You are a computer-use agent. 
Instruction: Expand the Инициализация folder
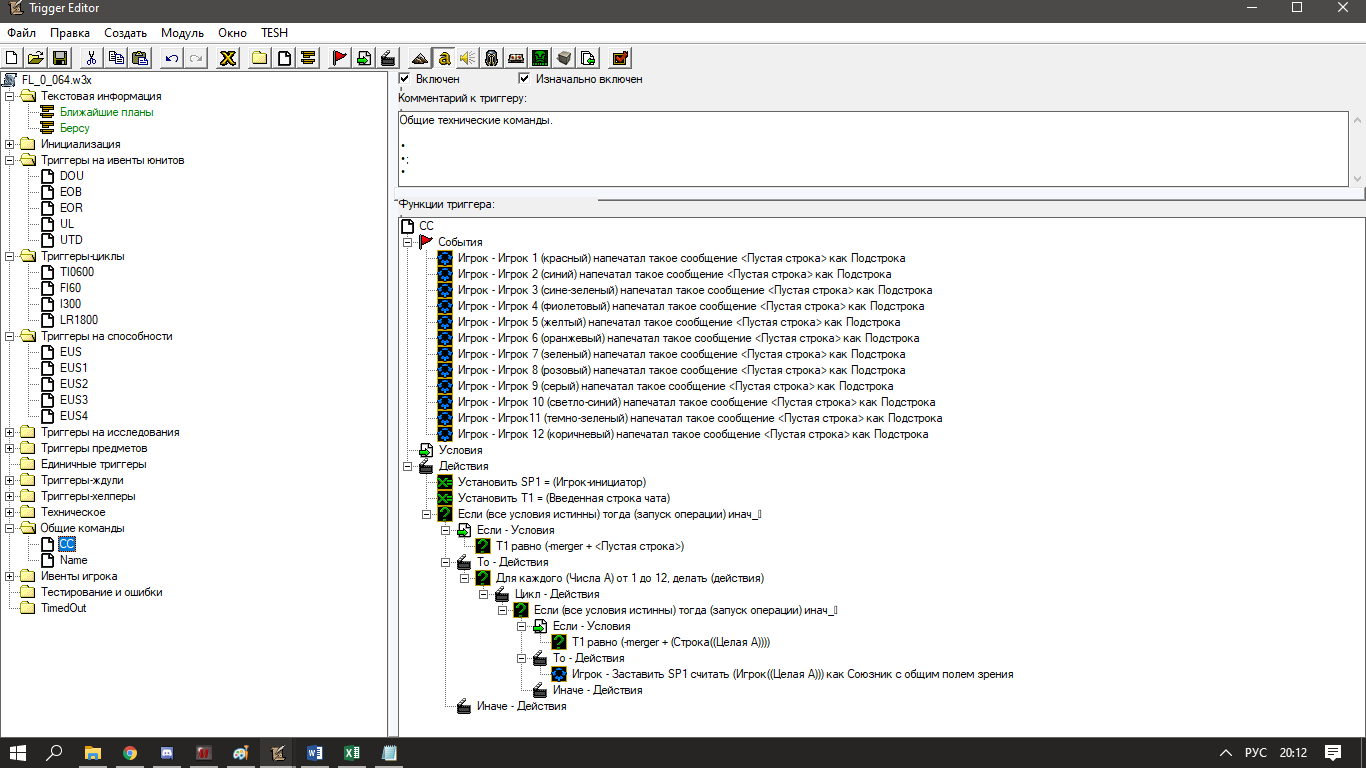click(10, 144)
